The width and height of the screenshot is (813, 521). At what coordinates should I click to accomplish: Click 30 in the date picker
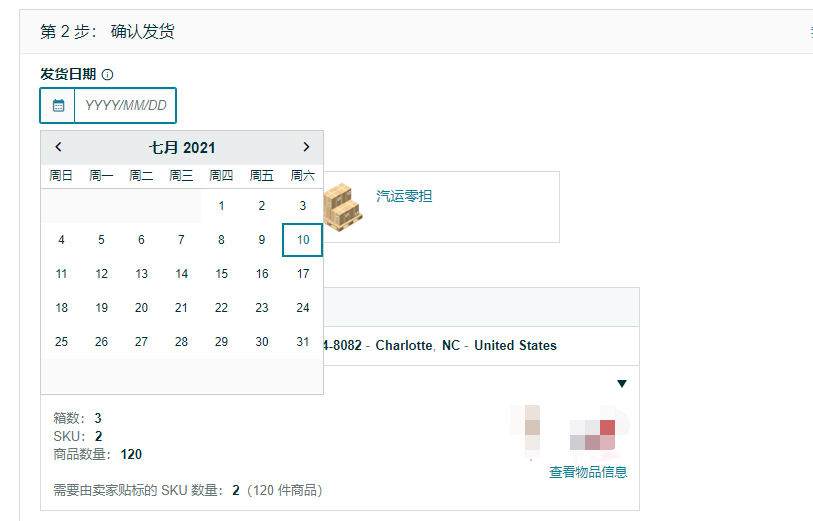tap(262, 342)
